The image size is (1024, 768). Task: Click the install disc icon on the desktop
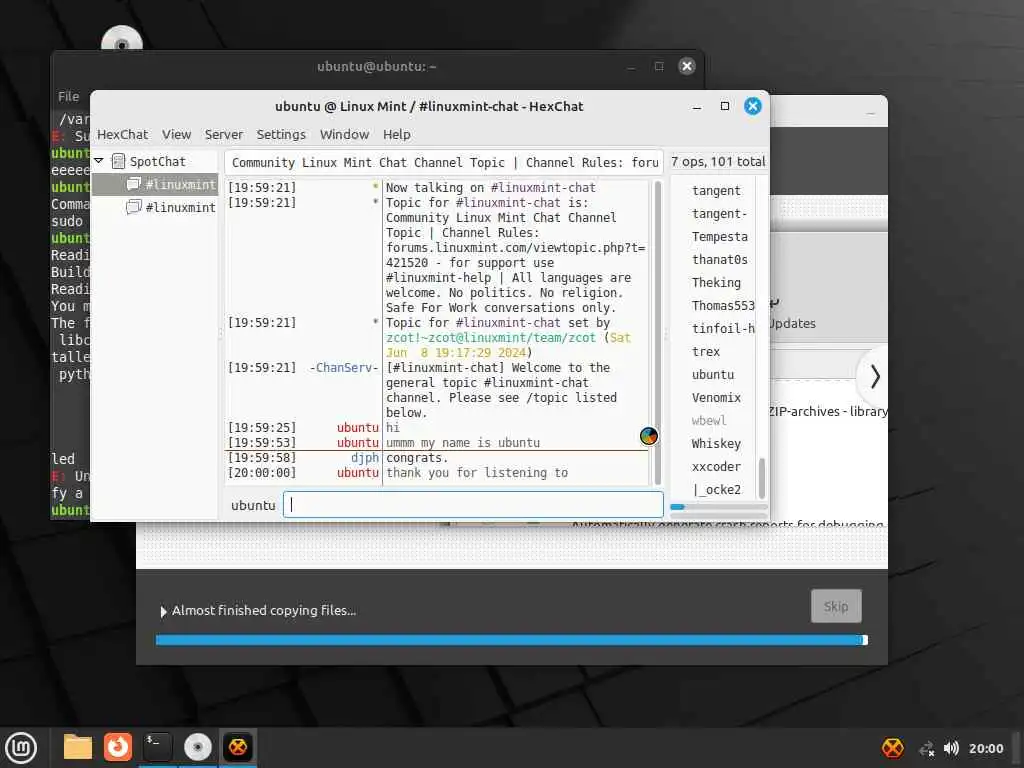click(x=121, y=40)
